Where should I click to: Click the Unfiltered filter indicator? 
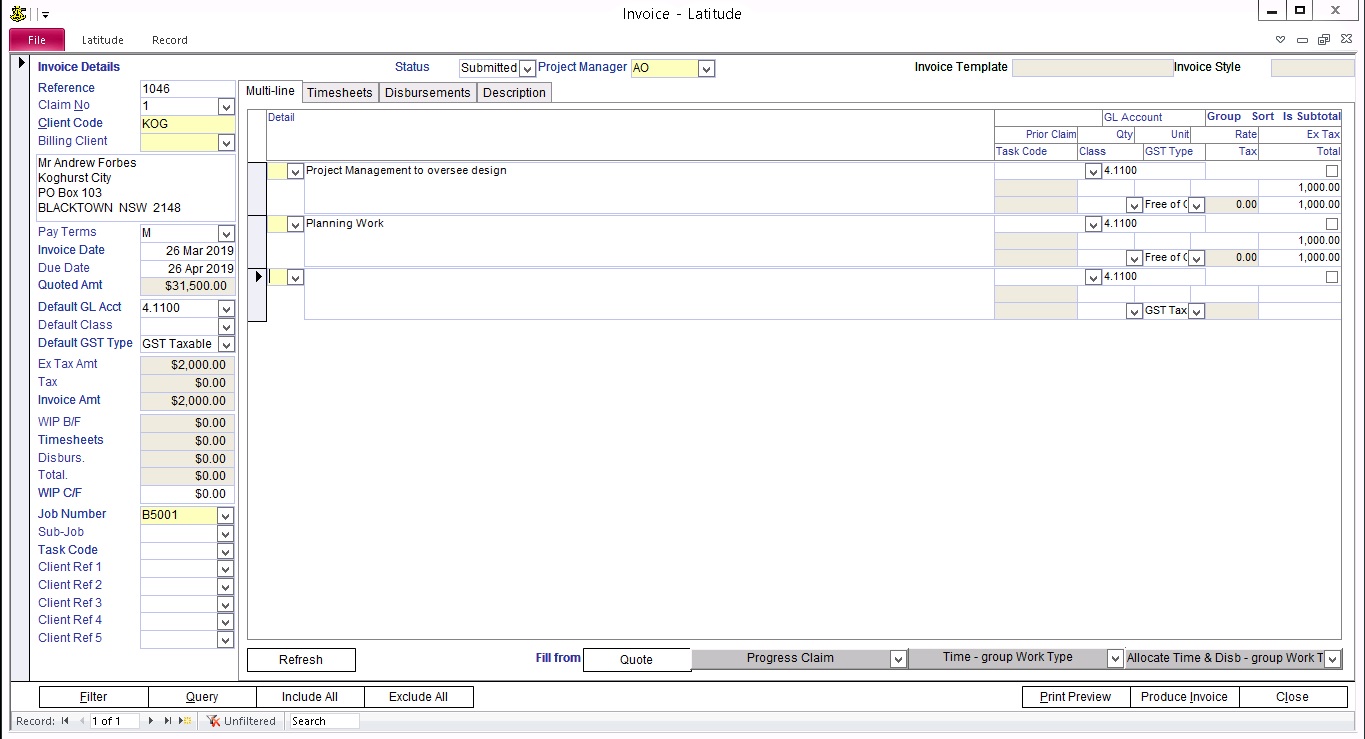[241, 721]
